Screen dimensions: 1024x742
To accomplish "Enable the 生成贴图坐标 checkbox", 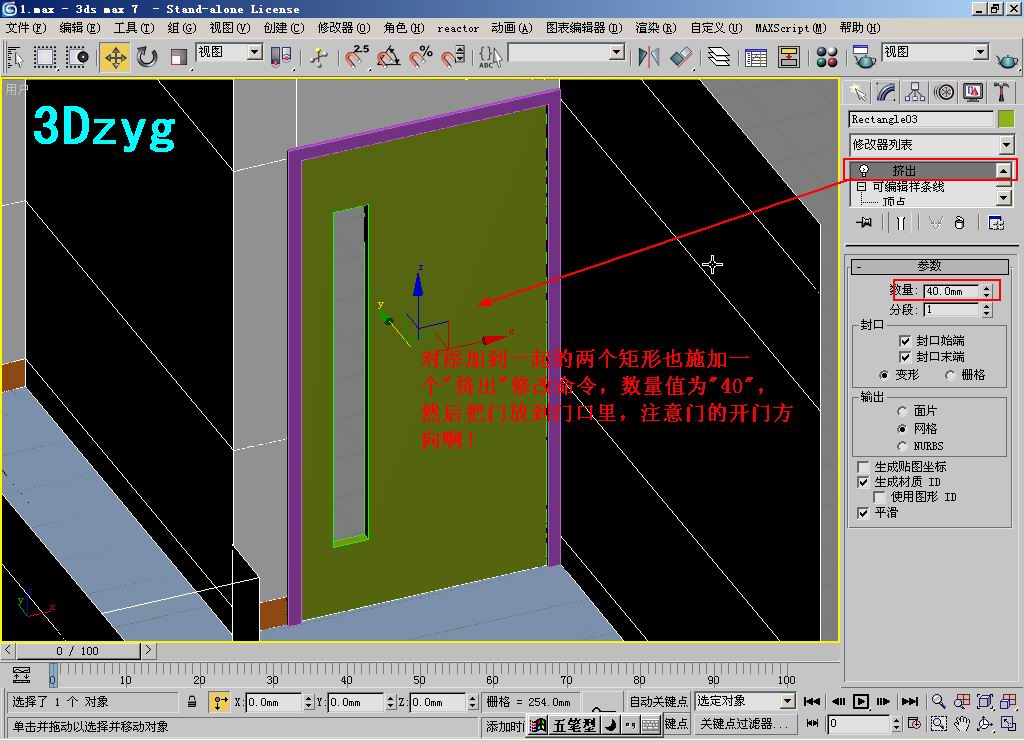I will pos(863,467).
